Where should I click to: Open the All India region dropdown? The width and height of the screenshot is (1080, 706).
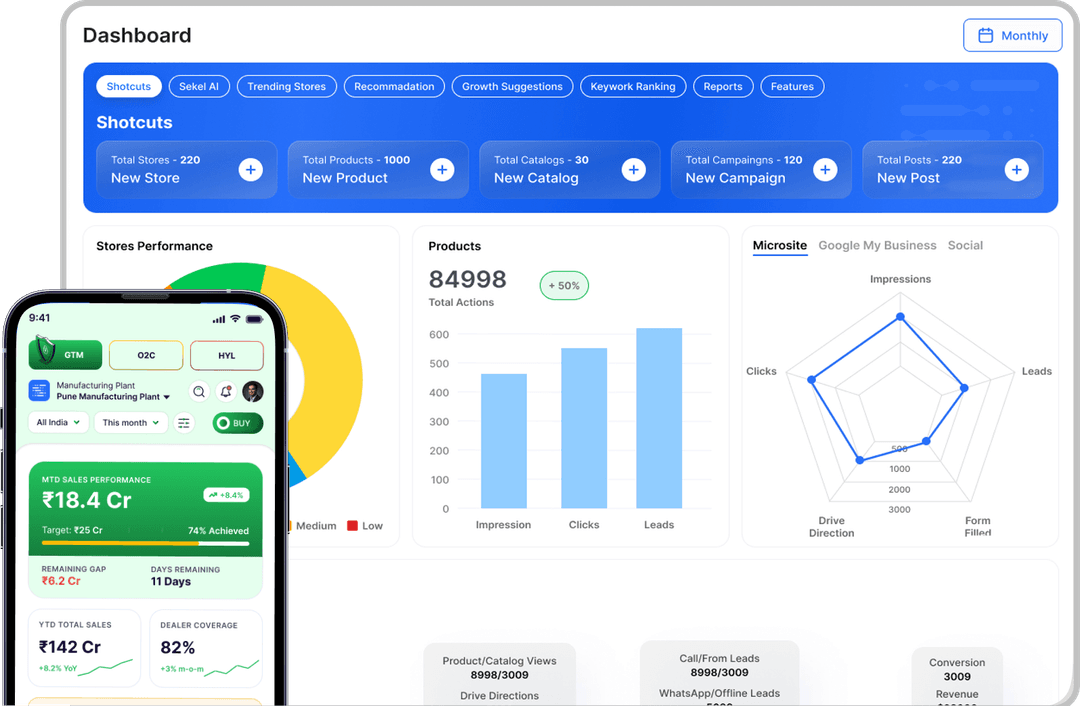tap(59, 422)
